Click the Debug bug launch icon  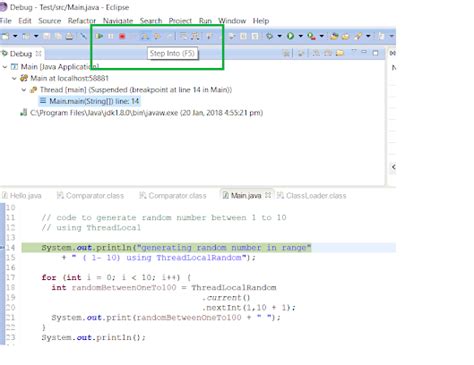coord(269,36)
